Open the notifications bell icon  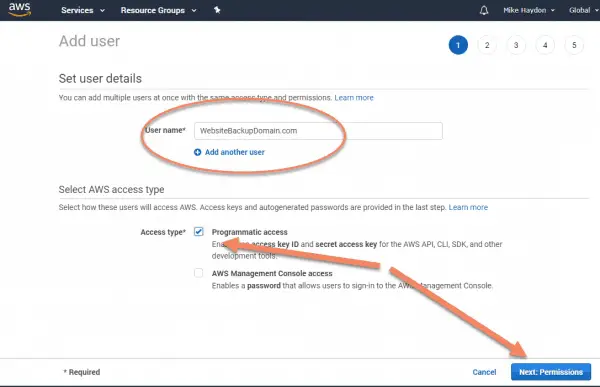tap(484, 10)
